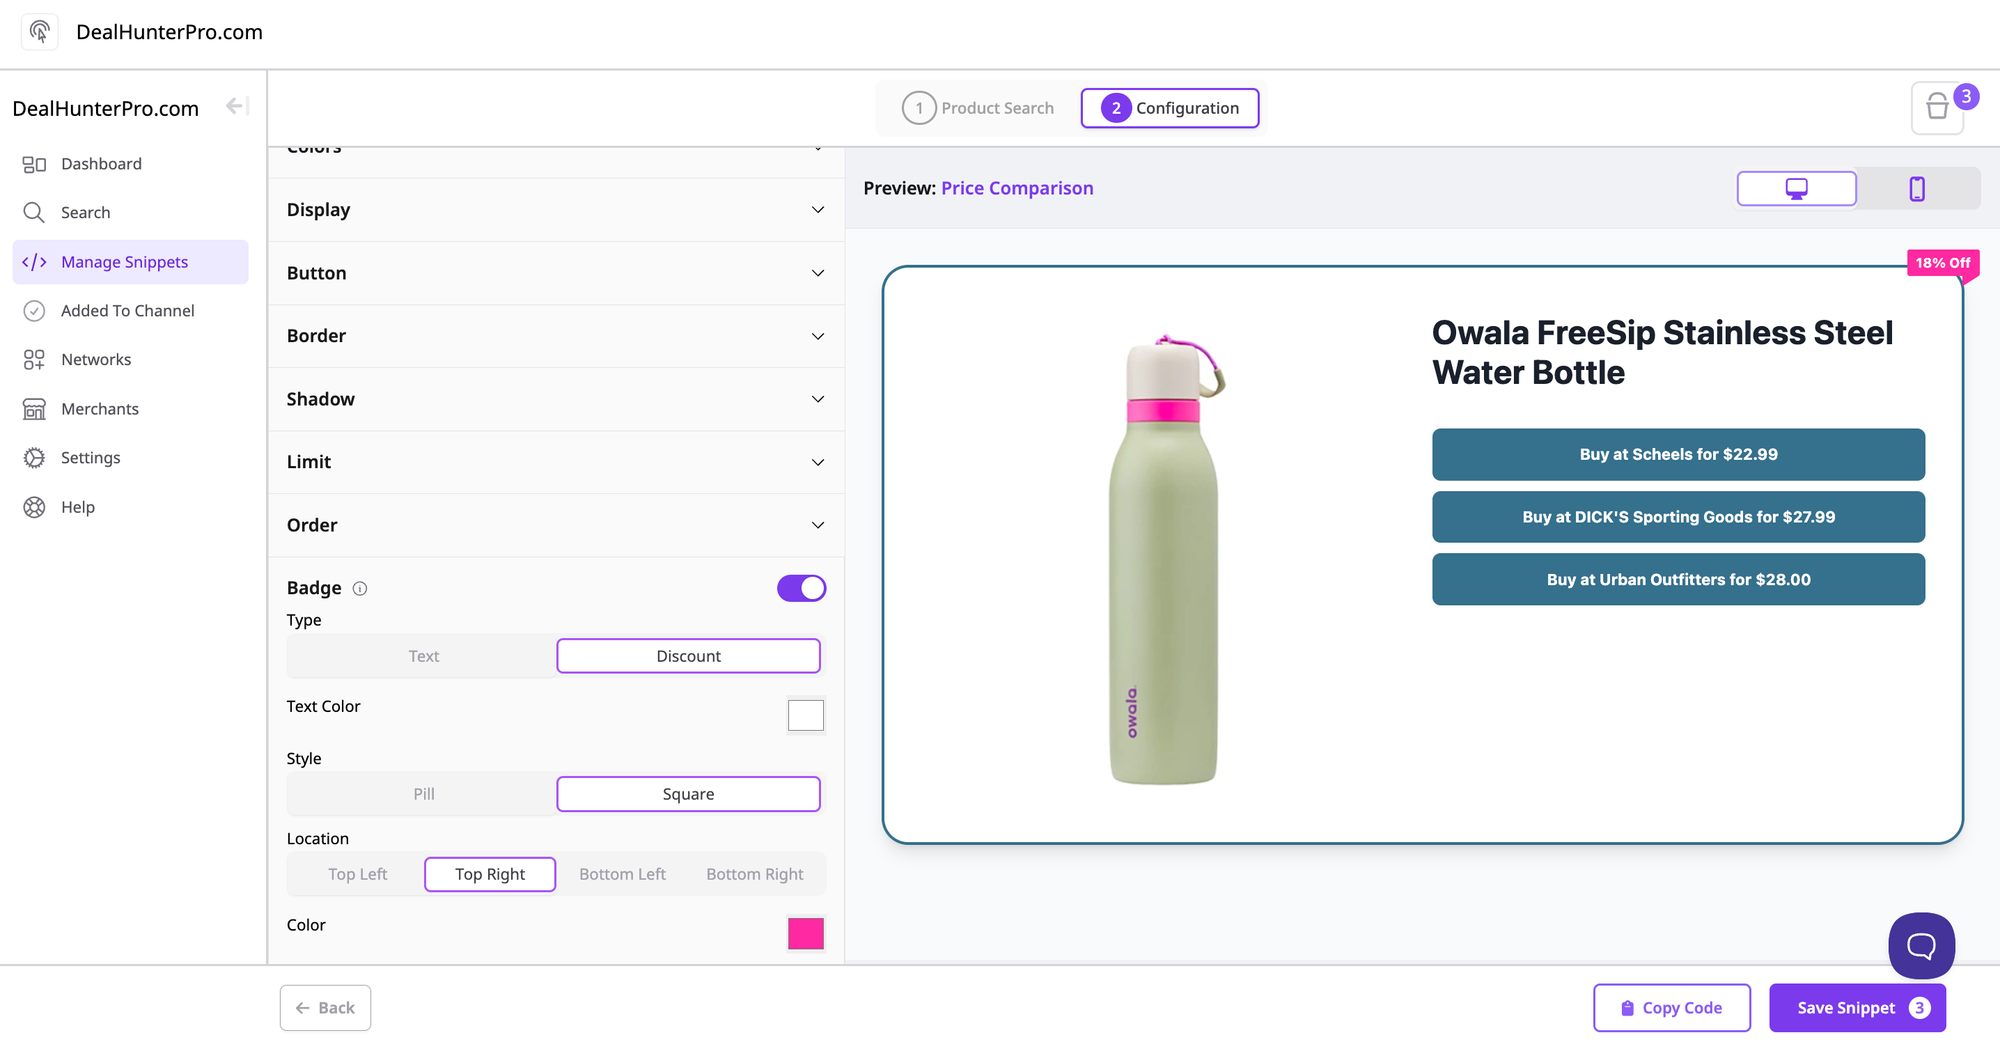Click Buy at DICK'S Sporting Goods button
Screen dimensions: 2000x1045
tap(1678, 517)
